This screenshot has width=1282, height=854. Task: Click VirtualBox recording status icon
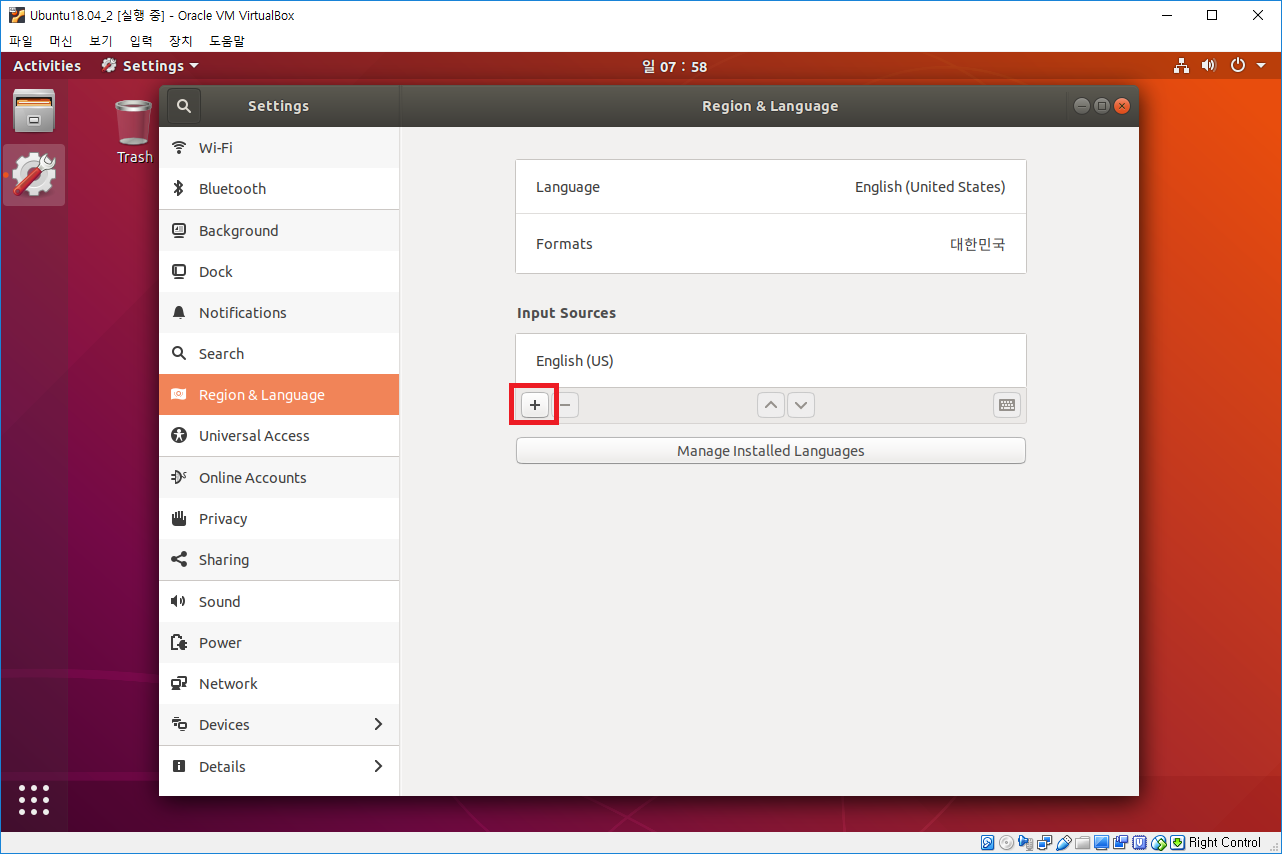click(x=1121, y=843)
